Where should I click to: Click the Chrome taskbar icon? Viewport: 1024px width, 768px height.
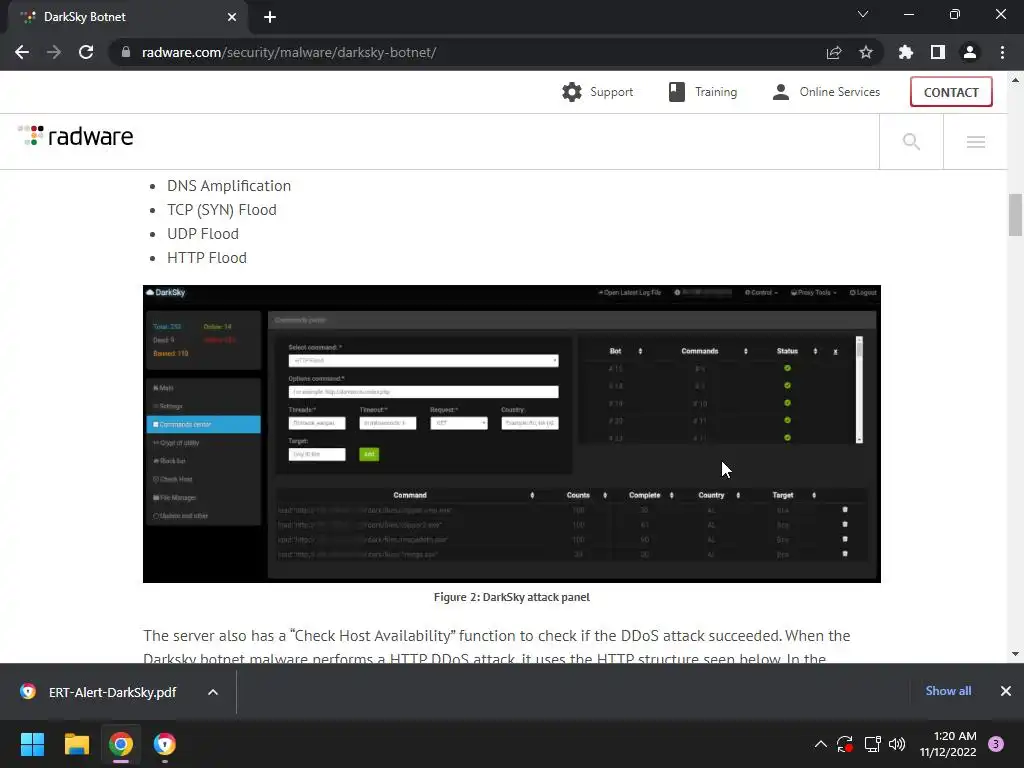tap(121, 744)
